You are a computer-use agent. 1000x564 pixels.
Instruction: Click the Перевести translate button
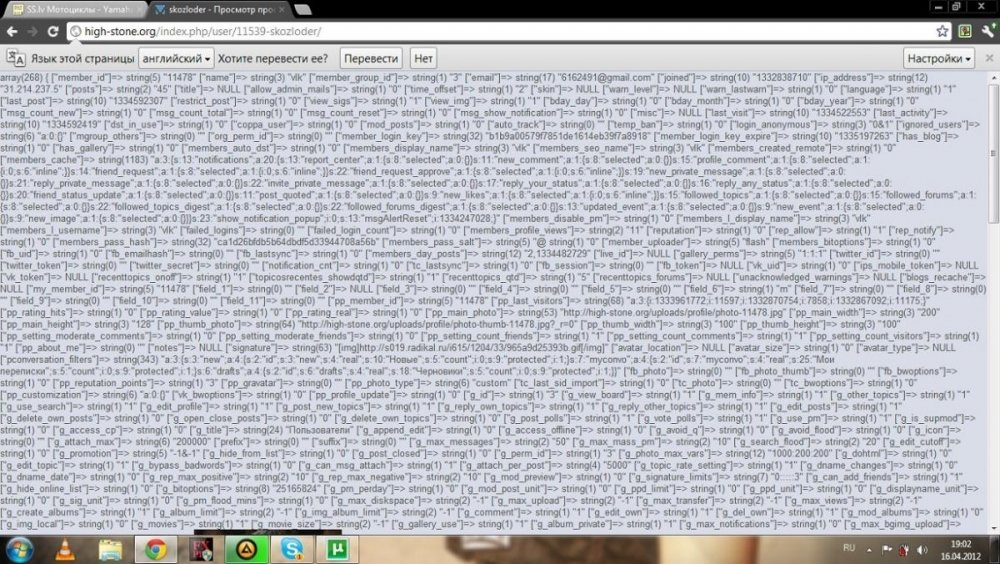371,59
